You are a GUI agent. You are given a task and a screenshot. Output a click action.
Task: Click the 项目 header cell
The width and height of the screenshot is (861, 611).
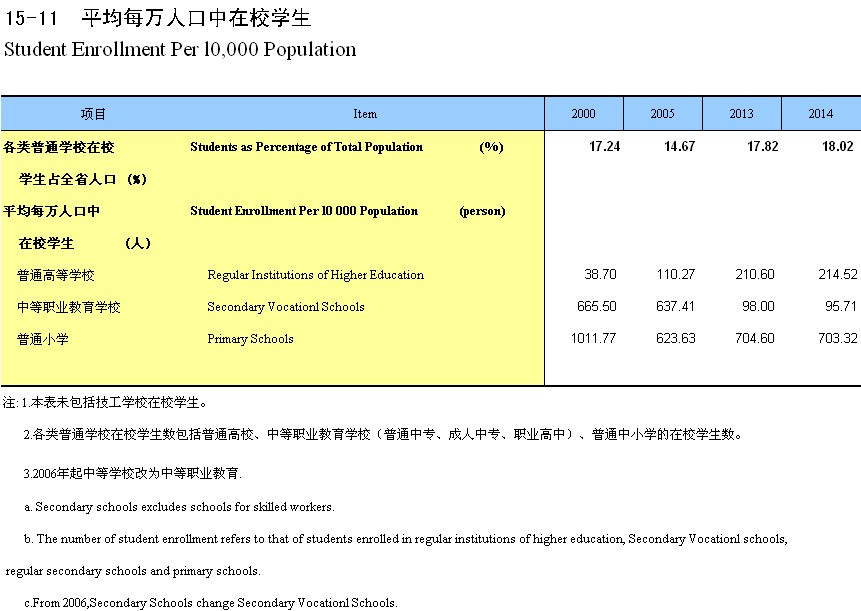[x=94, y=114]
